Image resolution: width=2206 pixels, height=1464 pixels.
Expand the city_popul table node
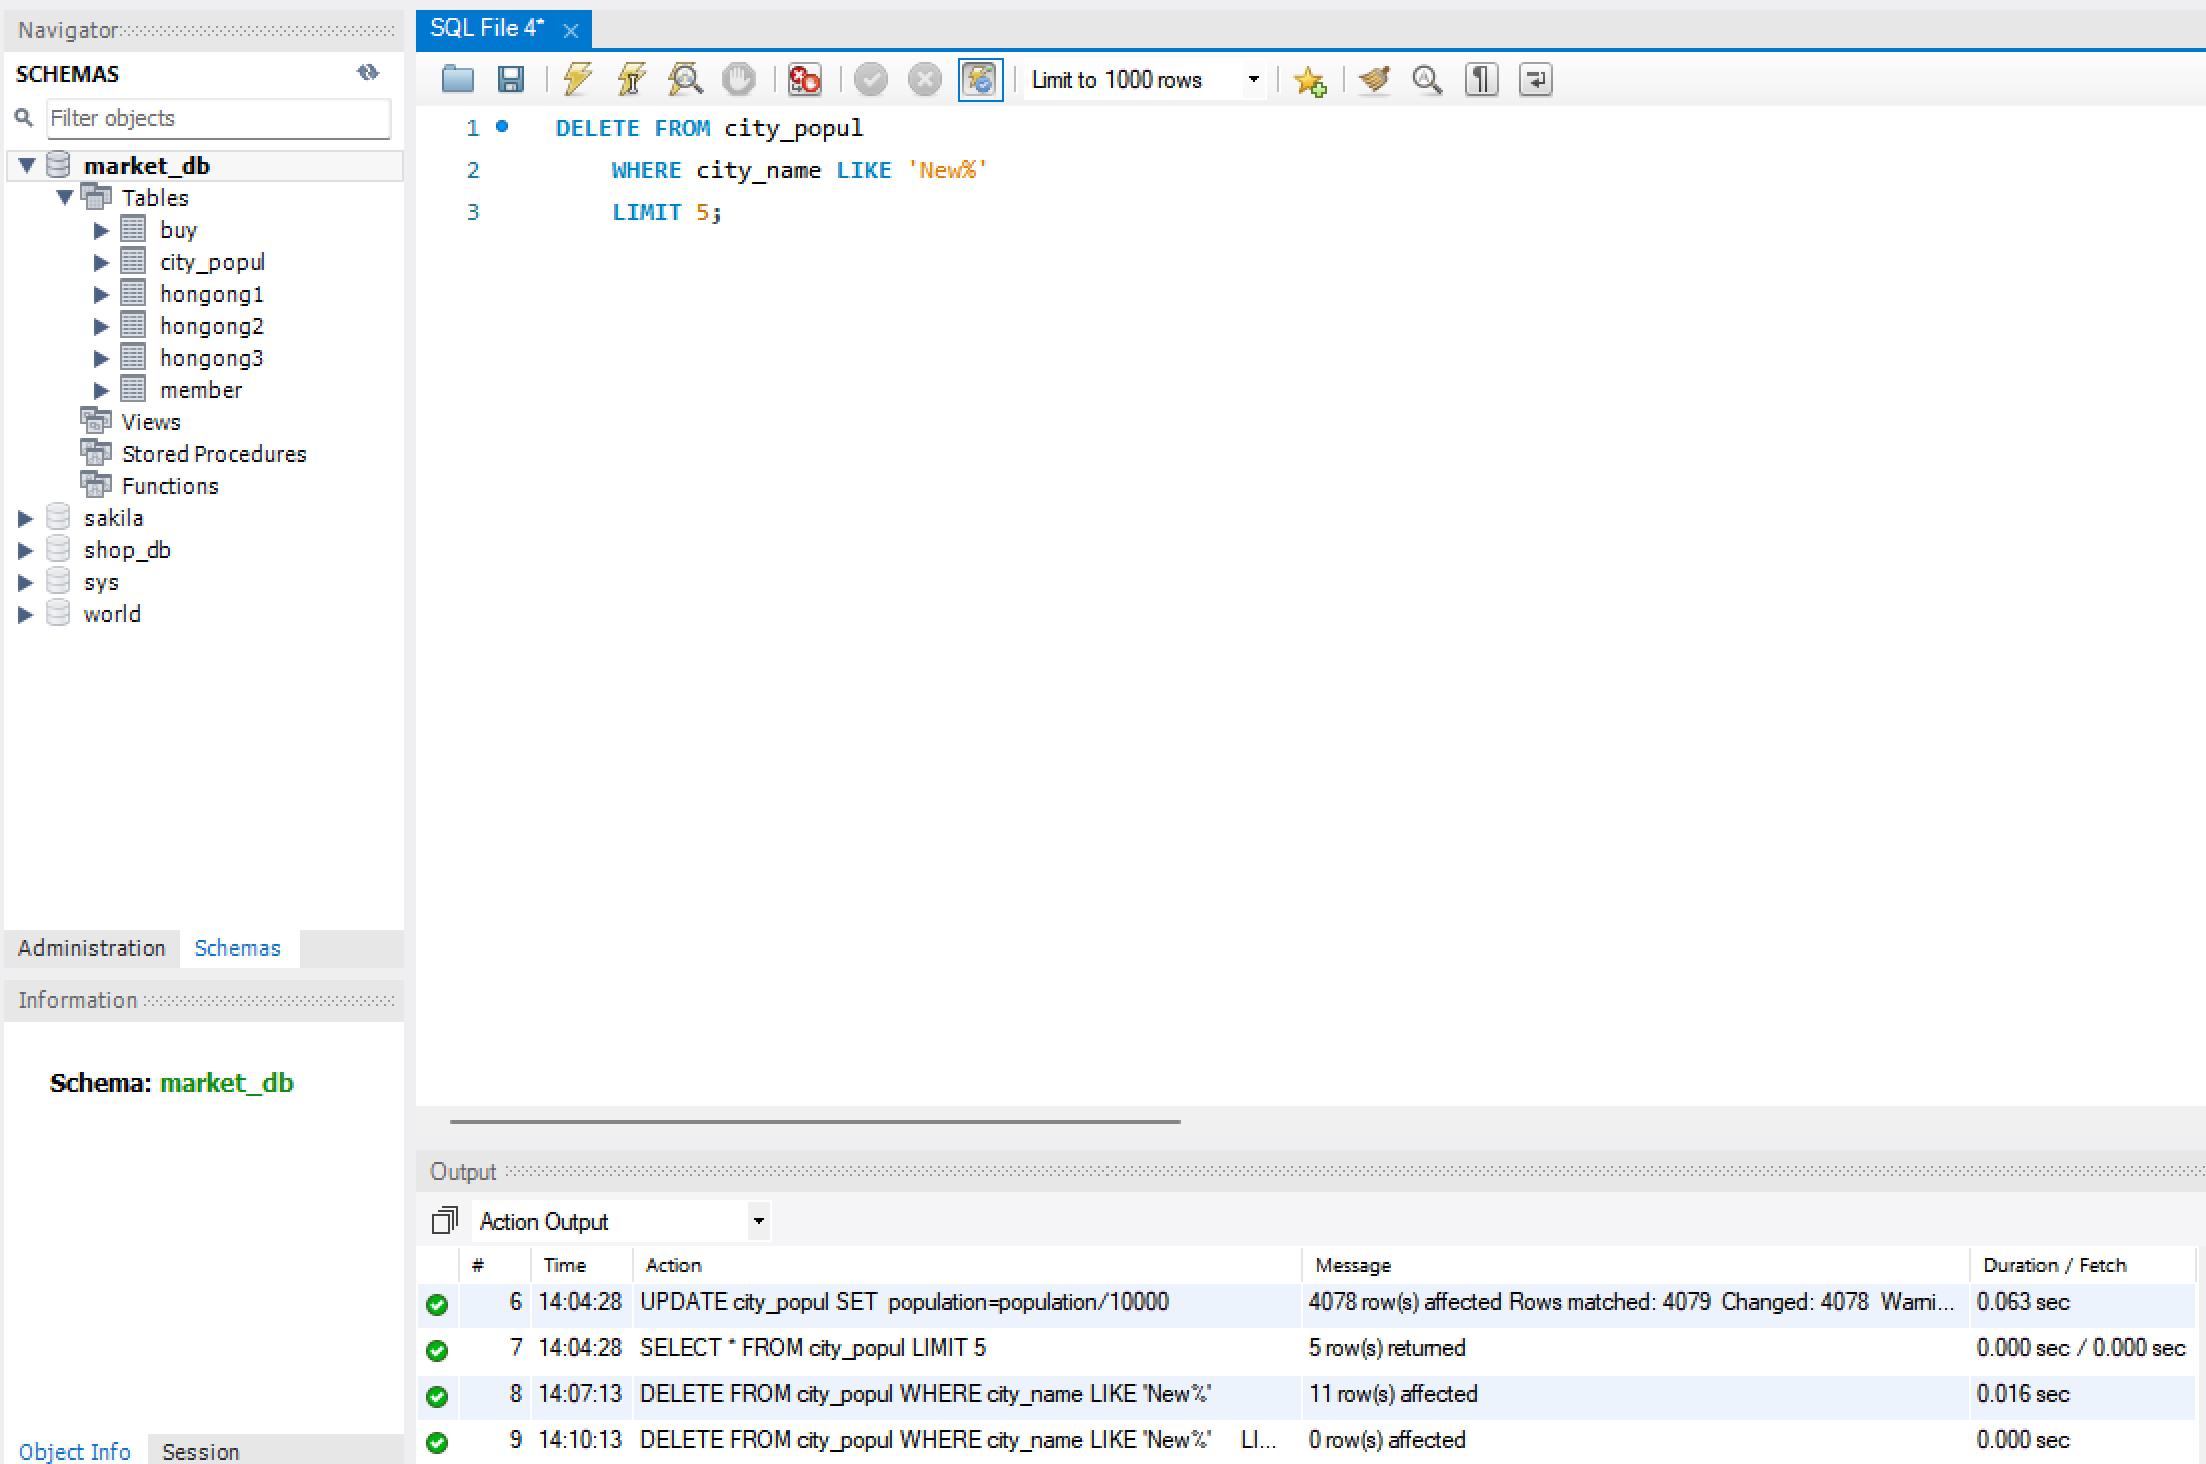101,262
